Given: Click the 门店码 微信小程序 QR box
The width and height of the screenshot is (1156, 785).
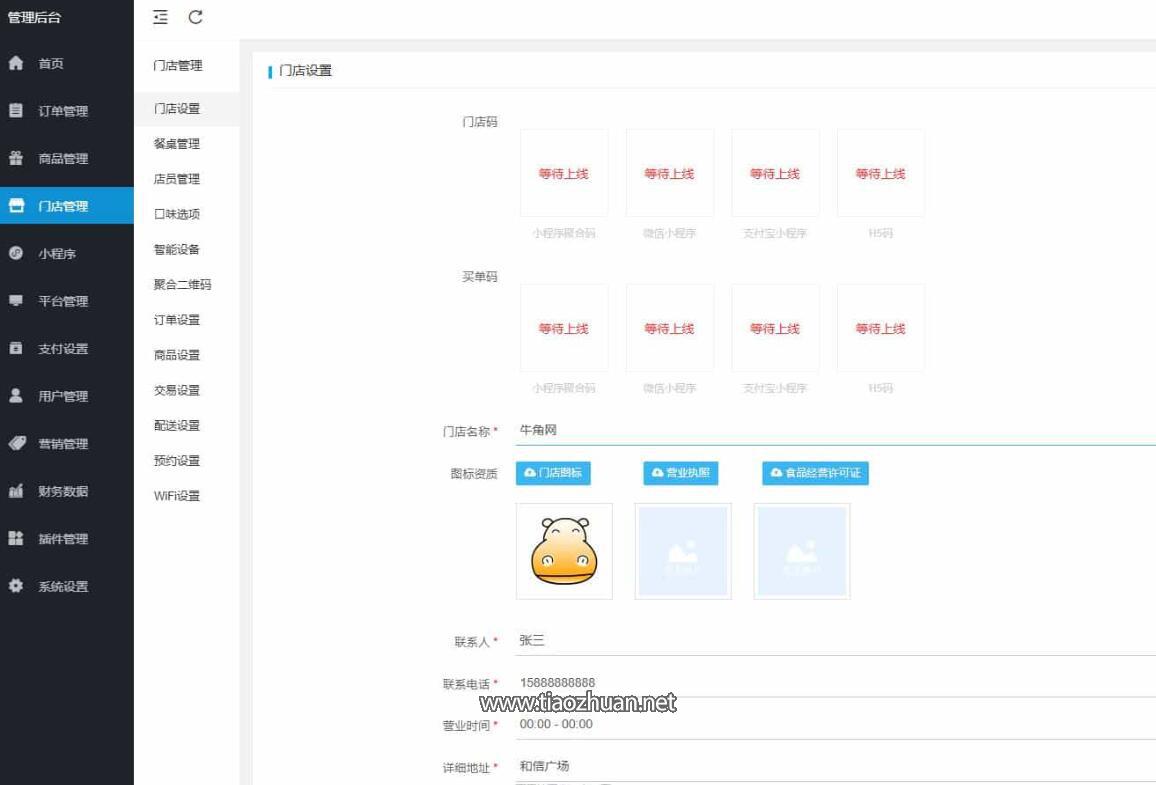Looking at the screenshot, I should [669, 172].
